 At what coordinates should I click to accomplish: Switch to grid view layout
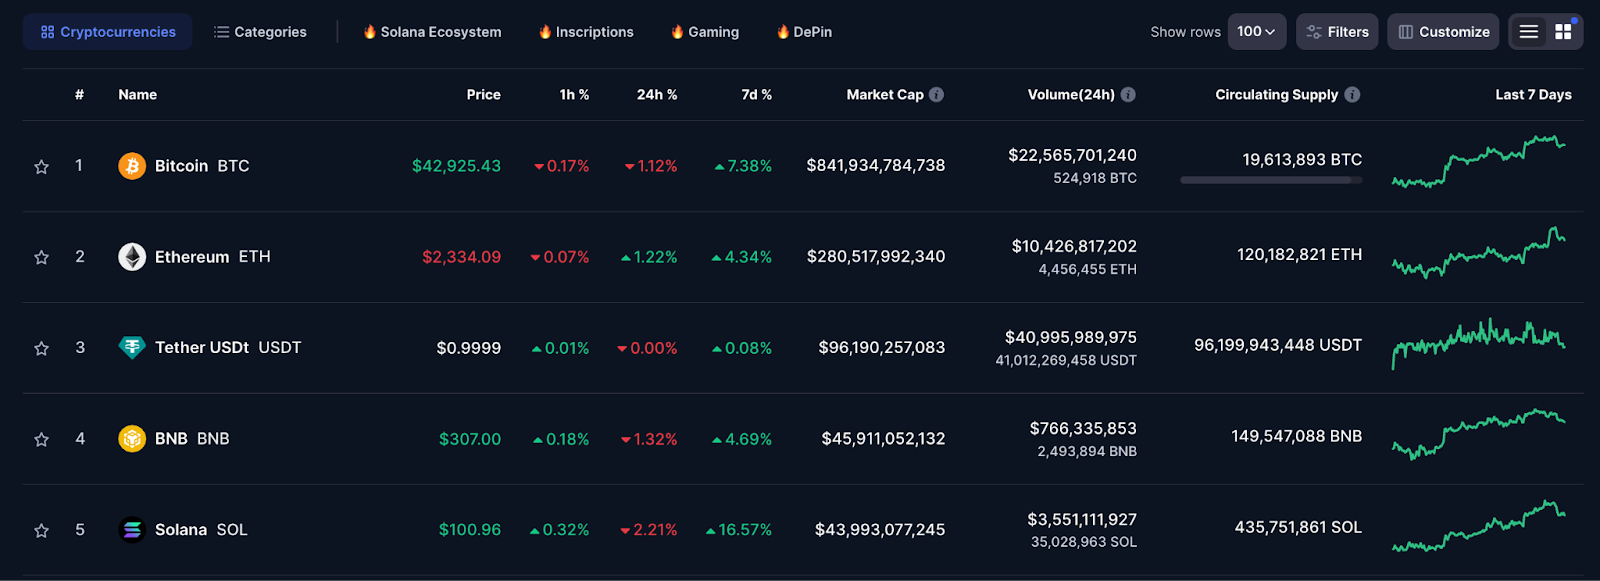[x=1563, y=32]
